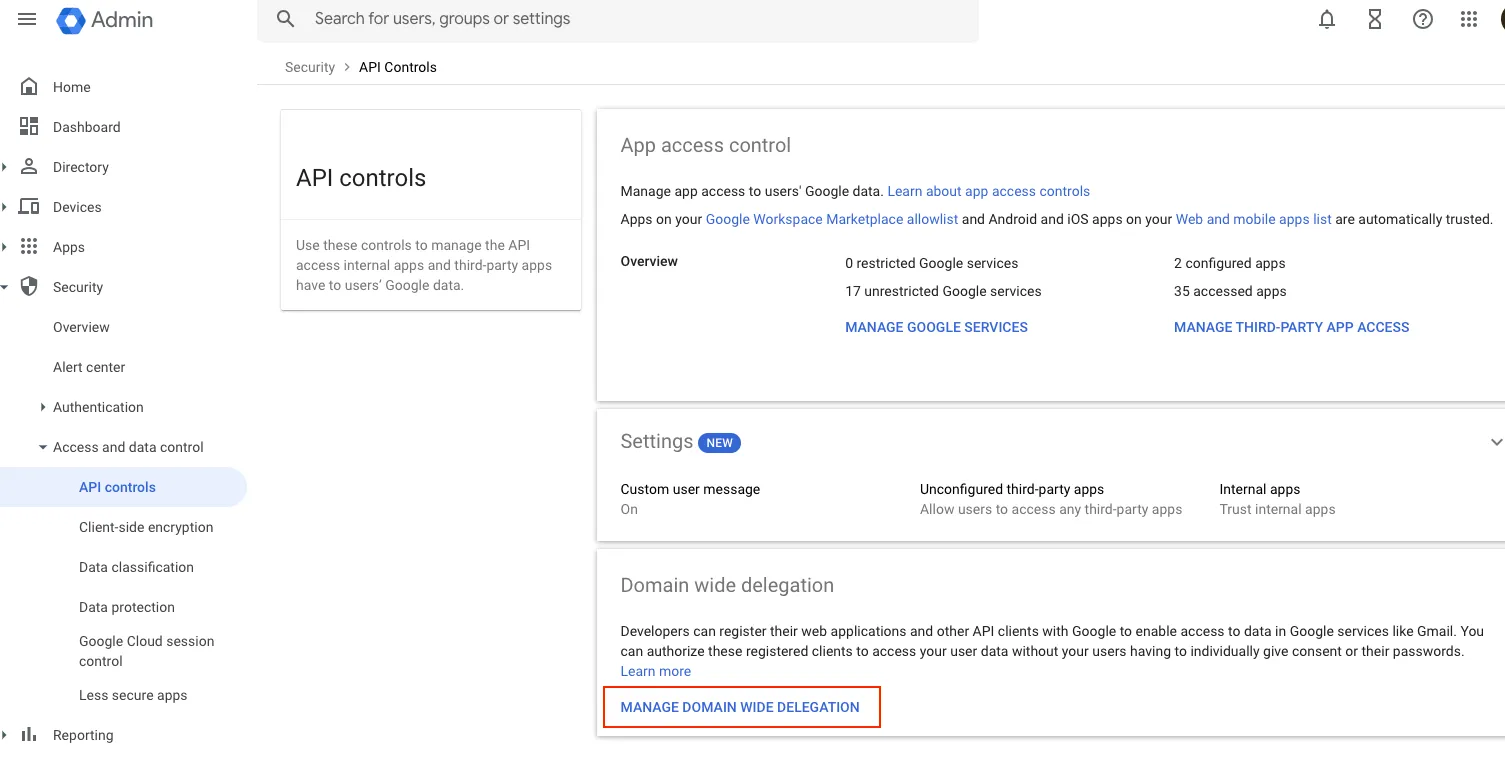Open the notifications bell
Image resolution: width=1505 pixels, height=760 pixels.
click(x=1327, y=19)
